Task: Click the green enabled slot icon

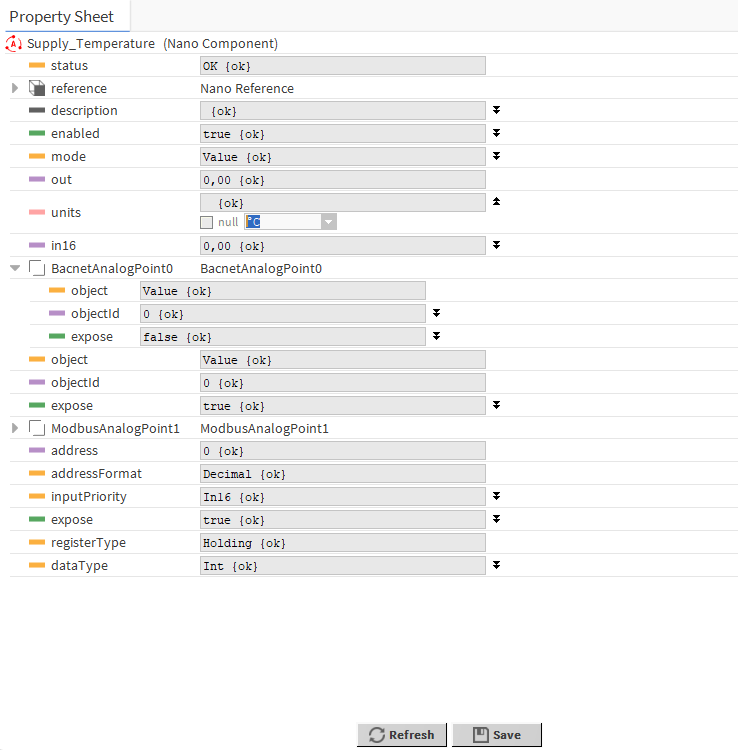Action: pos(37,134)
